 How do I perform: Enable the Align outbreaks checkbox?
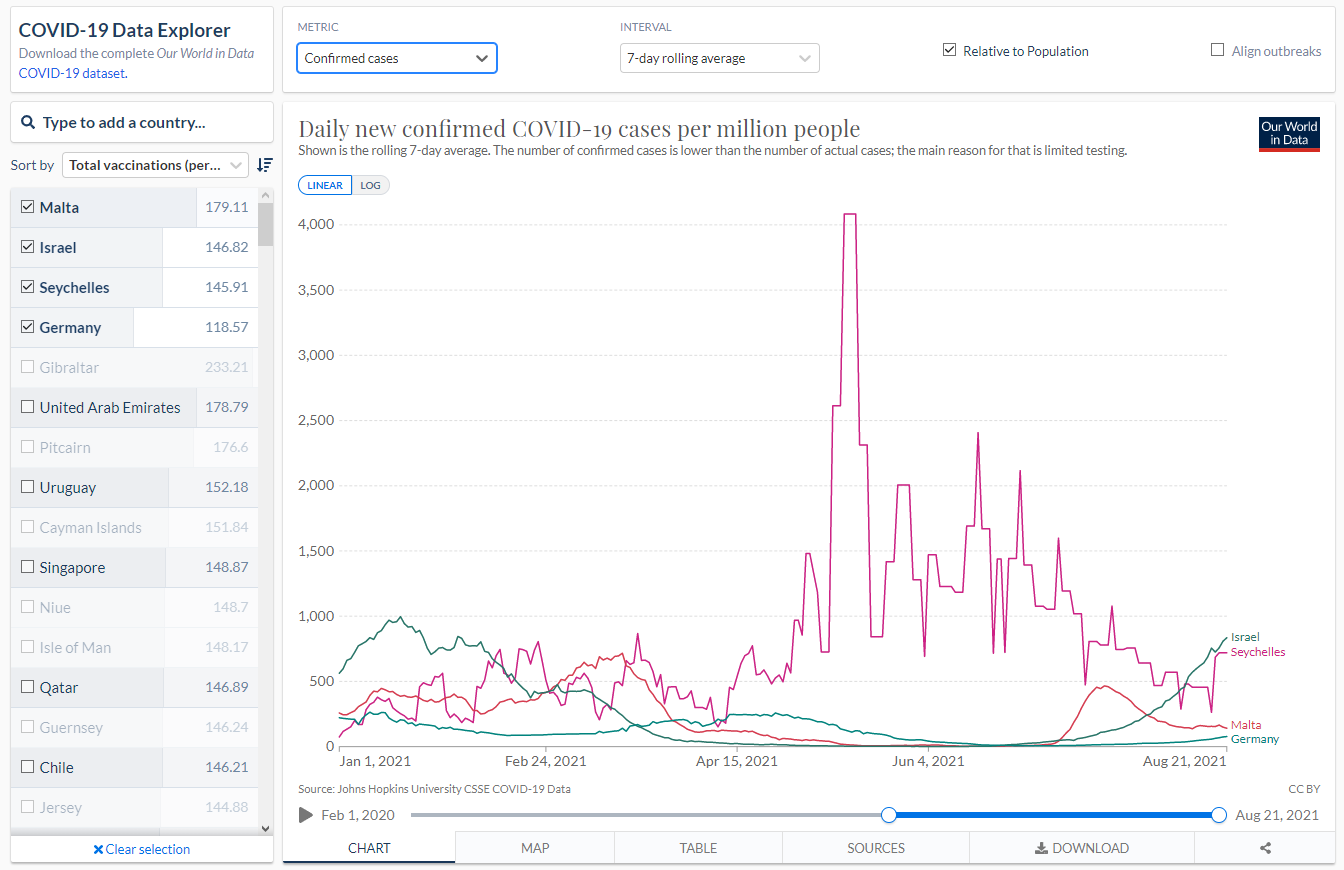(x=1217, y=51)
